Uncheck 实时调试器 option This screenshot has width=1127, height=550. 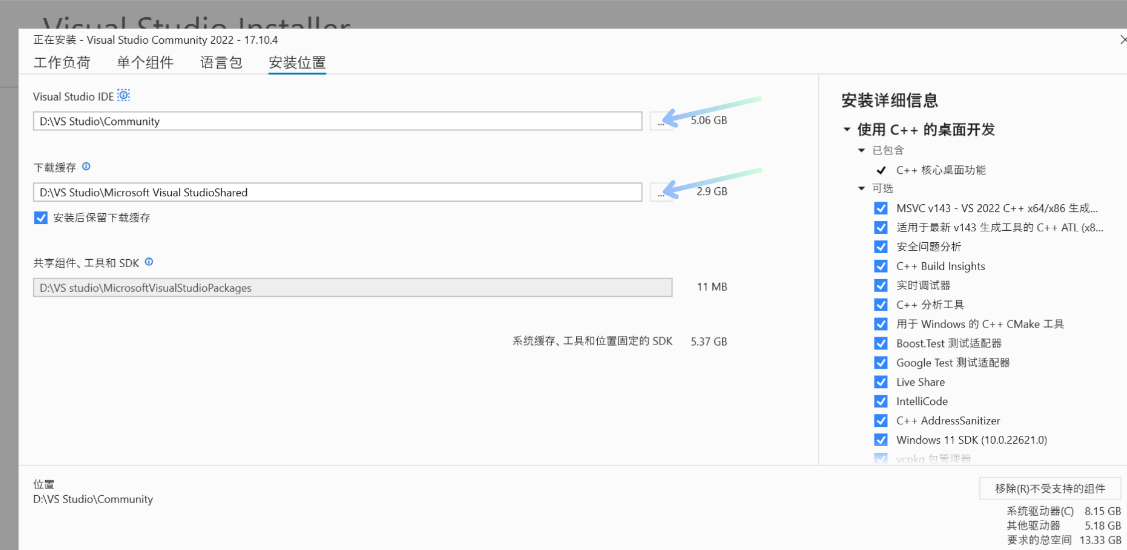(x=880, y=285)
